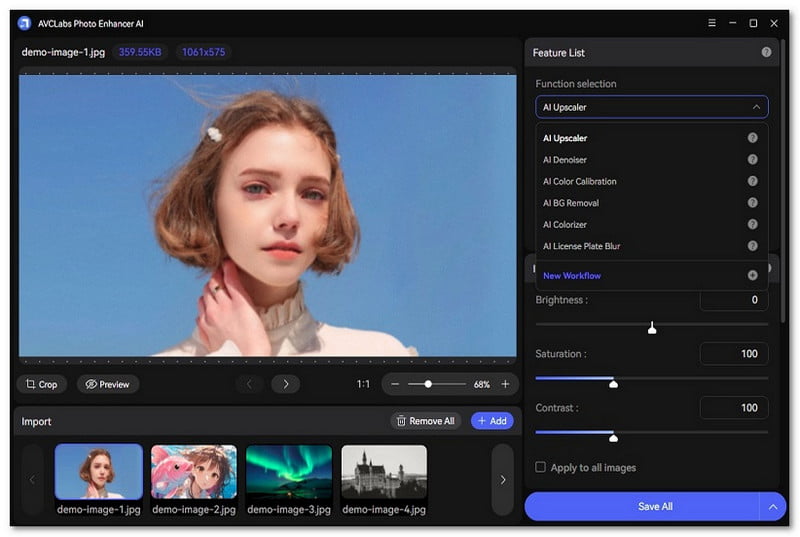
Task: Zoom out with the minus icon
Action: [x=395, y=384]
